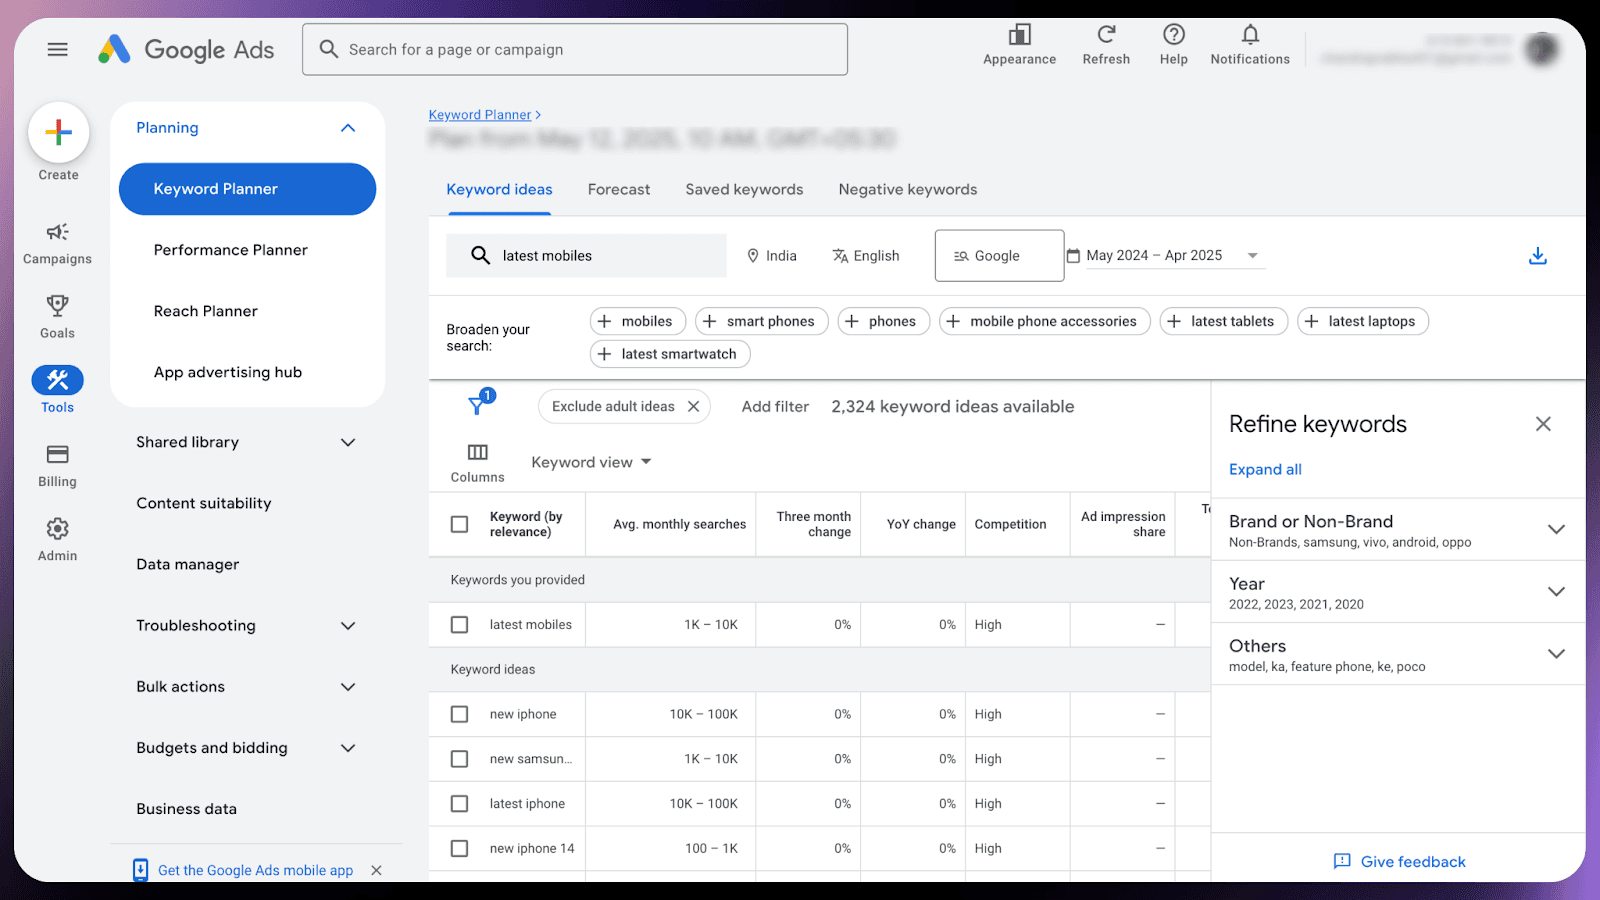Close the Refine keywords panel
1600x900 pixels.
tap(1543, 424)
